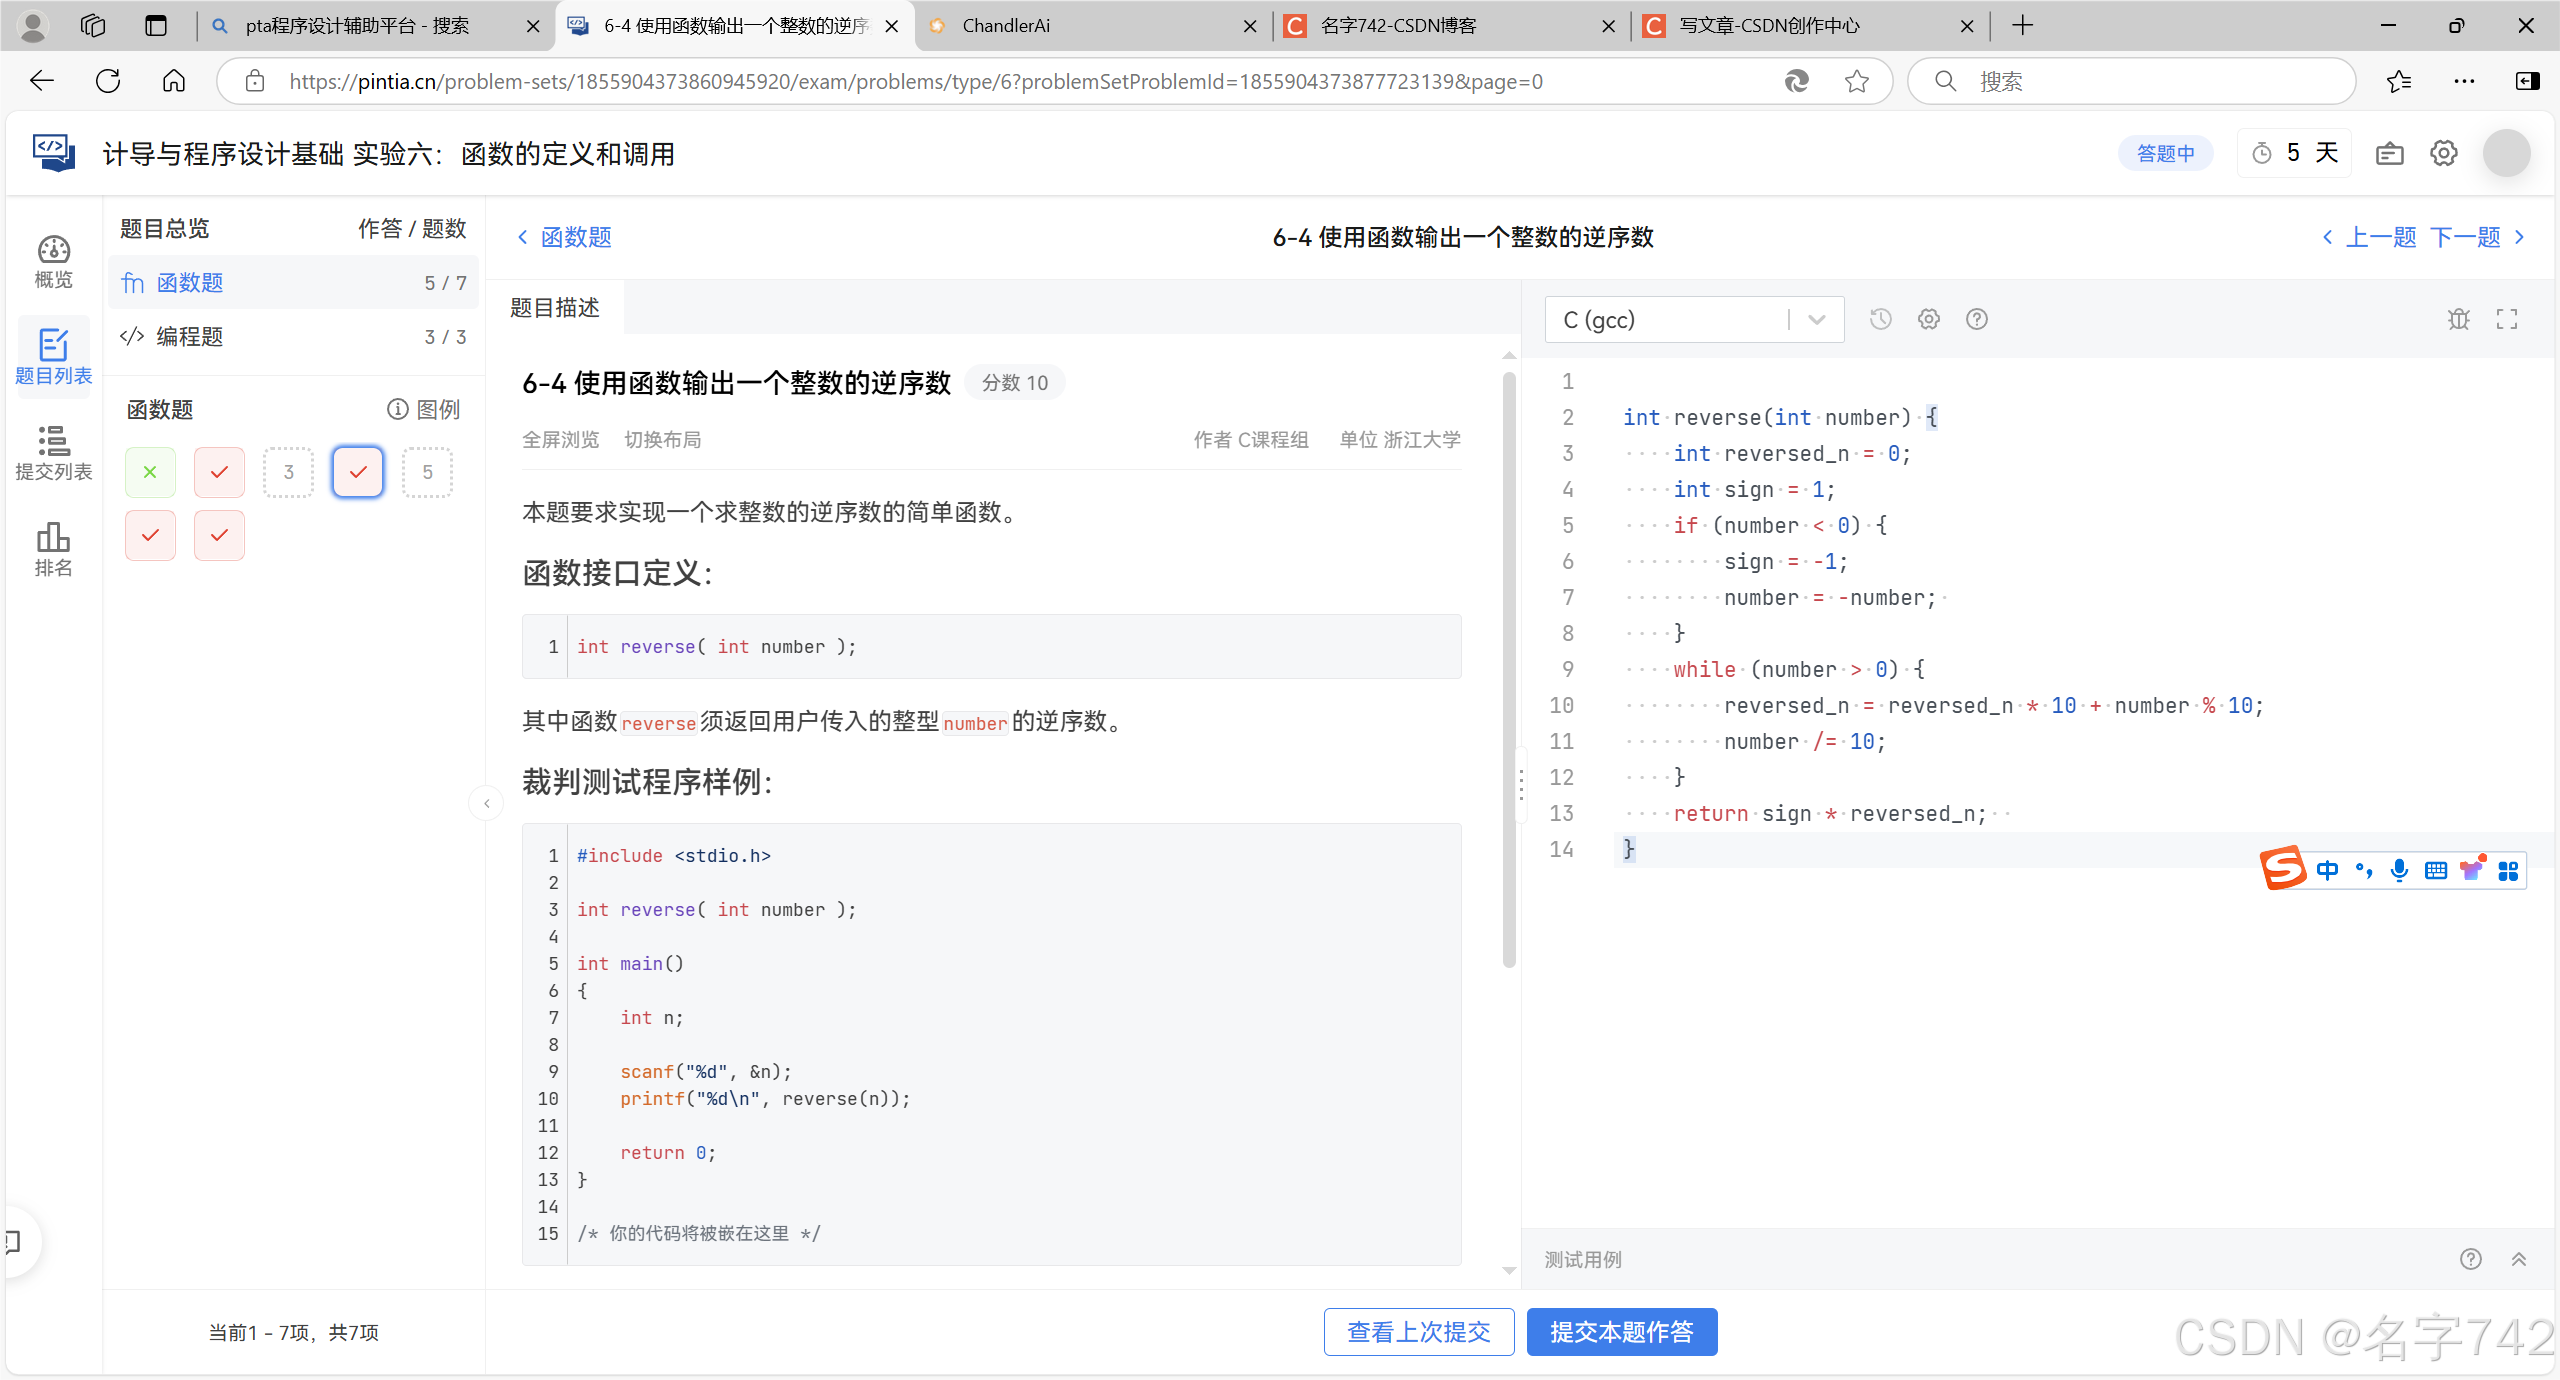The image size is (2560, 1380).
Task: Open the debug (bug) tool in editor
Action: pos(2459,318)
